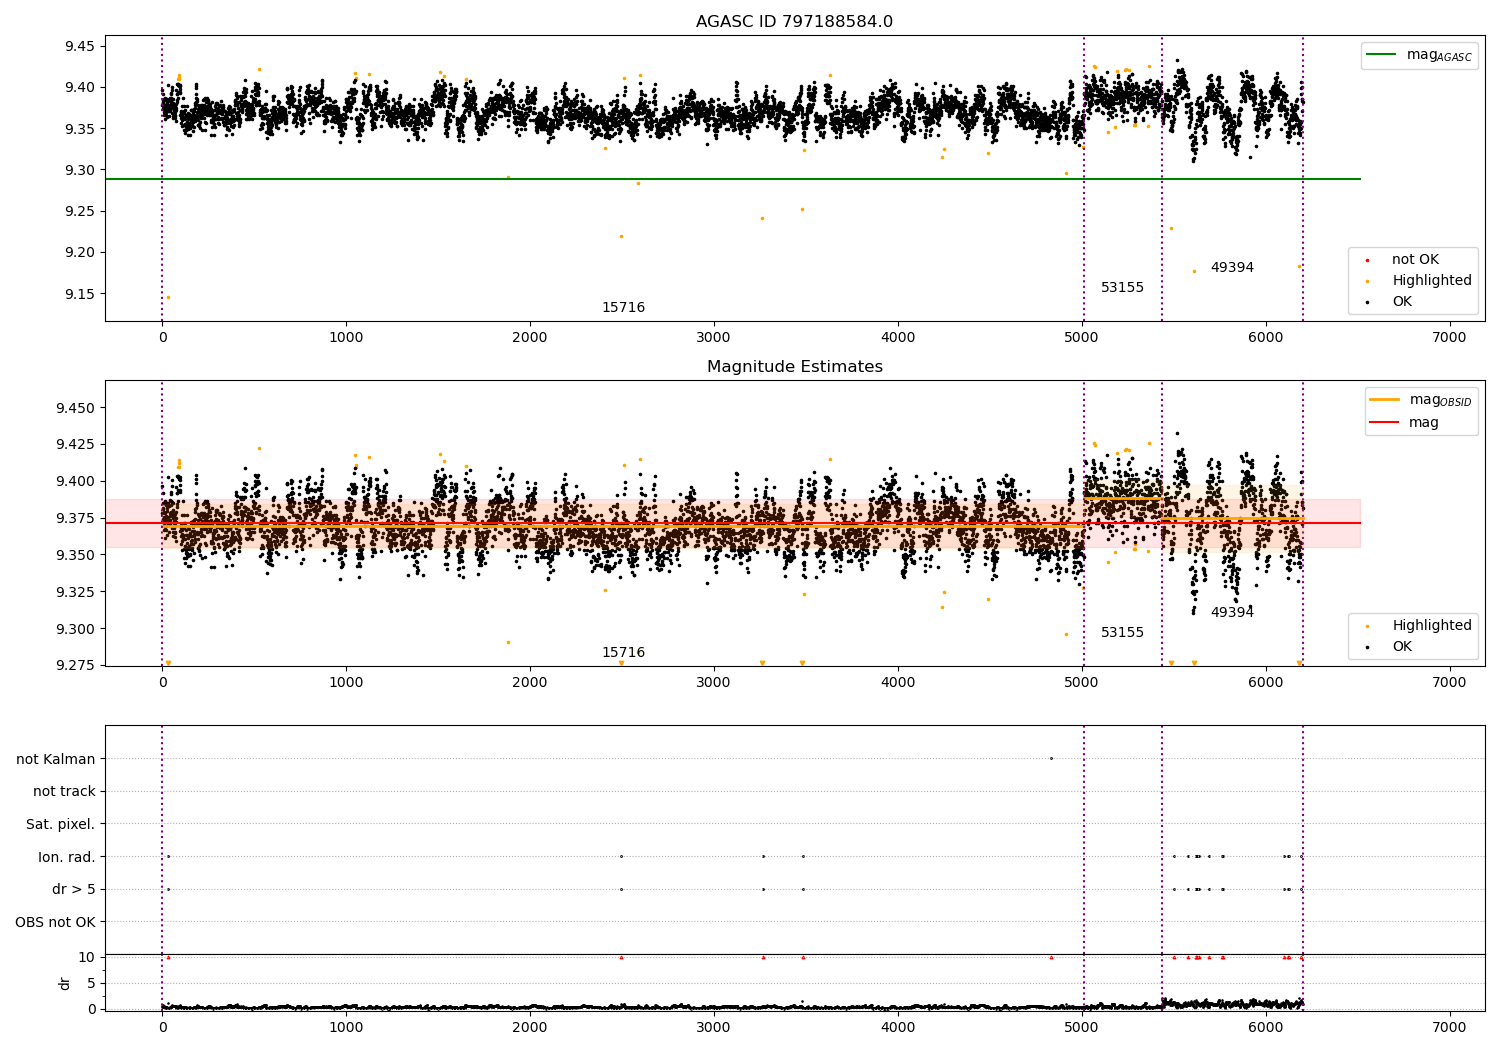Click the 9.30 tick on the top y-axis
The height and width of the screenshot is (1050, 1500).
click(x=80, y=170)
